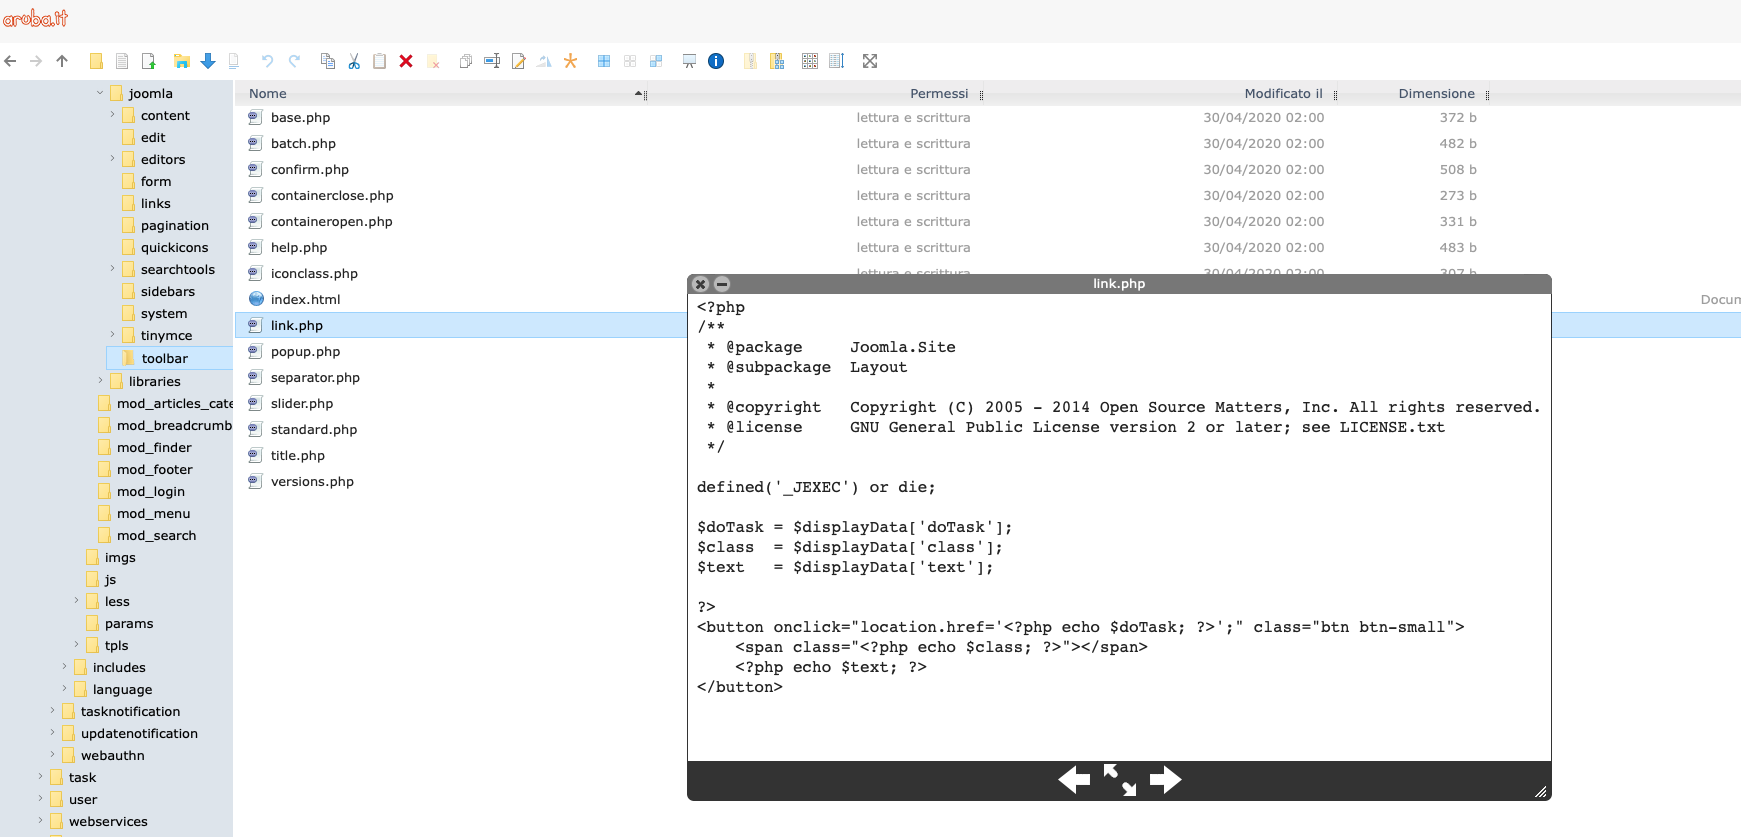Select the popup.php file
The image size is (1741, 837).
pyautogui.click(x=305, y=351)
